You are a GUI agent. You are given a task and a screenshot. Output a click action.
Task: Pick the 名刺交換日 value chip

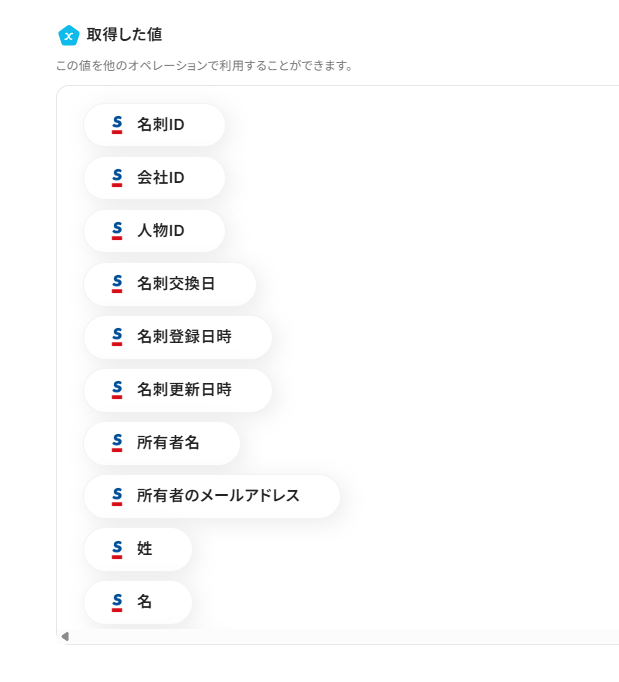tap(176, 284)
